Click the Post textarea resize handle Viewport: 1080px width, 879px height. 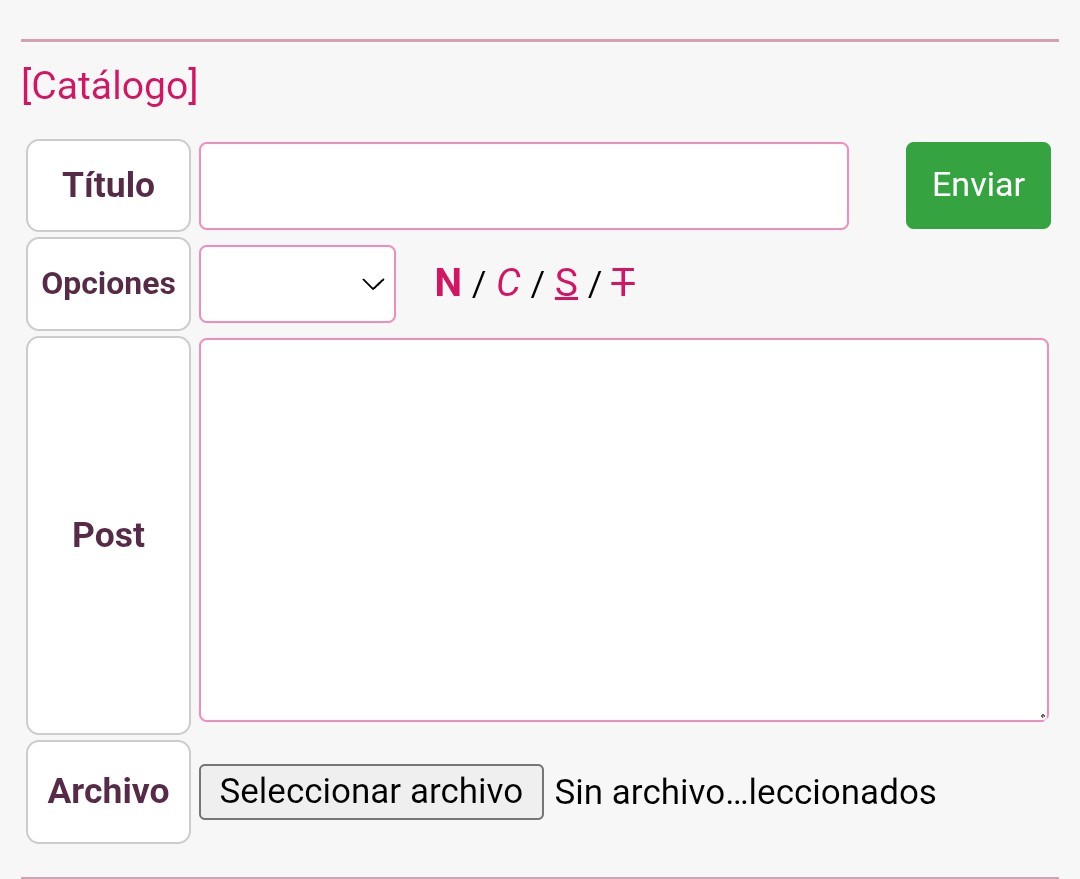tap(1042, 715)
